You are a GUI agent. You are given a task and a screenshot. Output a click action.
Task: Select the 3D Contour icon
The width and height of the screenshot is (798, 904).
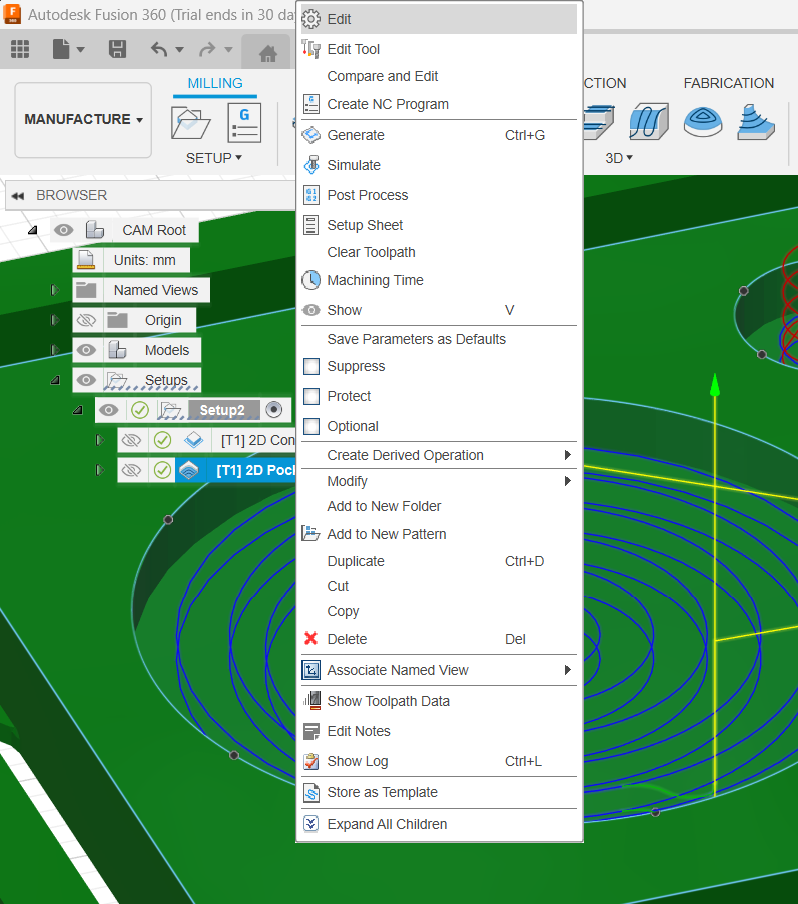coord(703,122)
